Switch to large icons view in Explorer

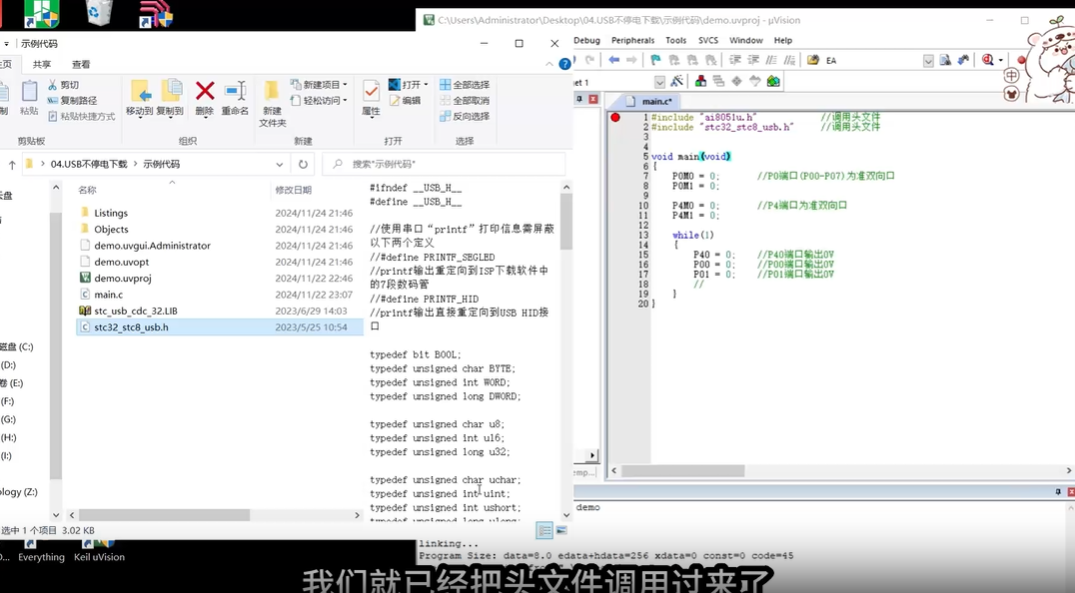click(561, 531)
